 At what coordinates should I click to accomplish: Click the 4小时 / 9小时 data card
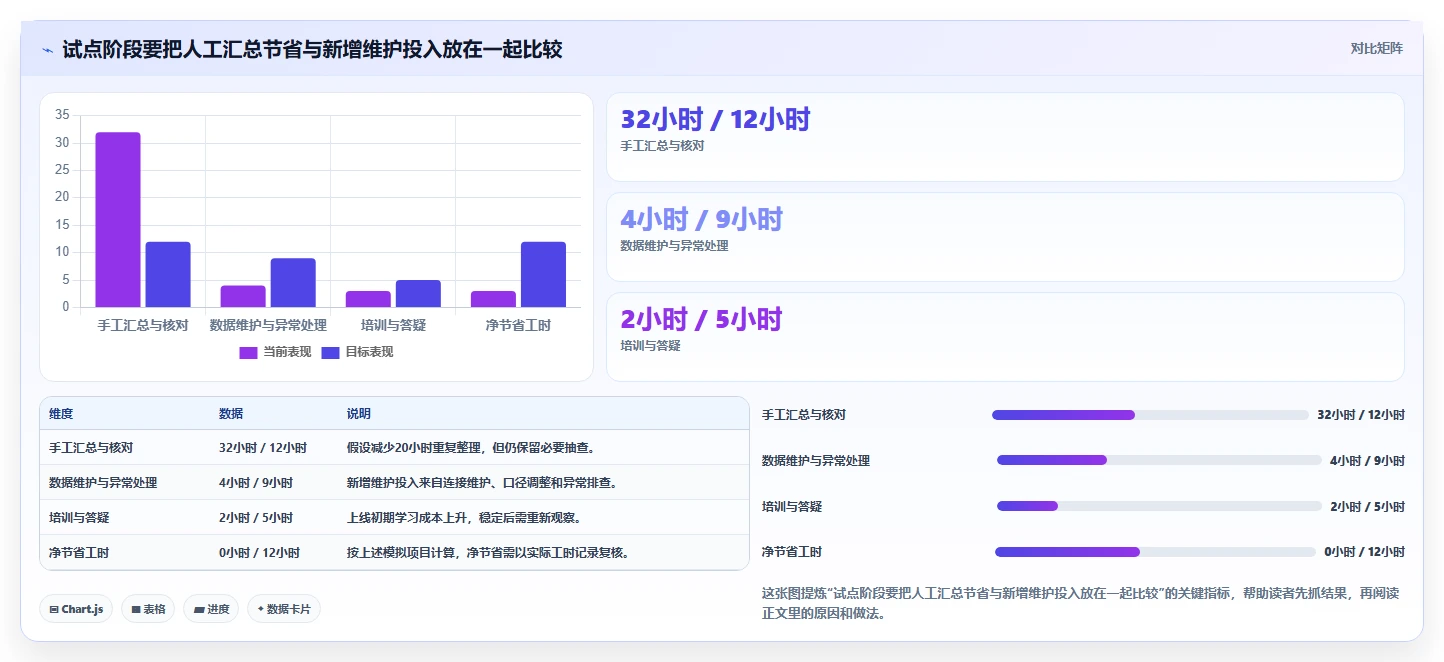pyautogui.click(x=1005, y=237)
